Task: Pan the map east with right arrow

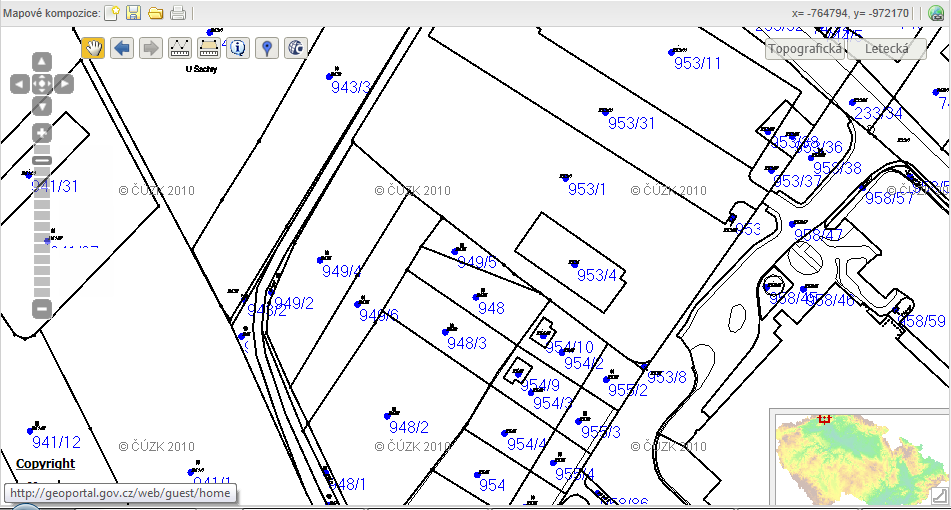Action: [x=64, y=84]
